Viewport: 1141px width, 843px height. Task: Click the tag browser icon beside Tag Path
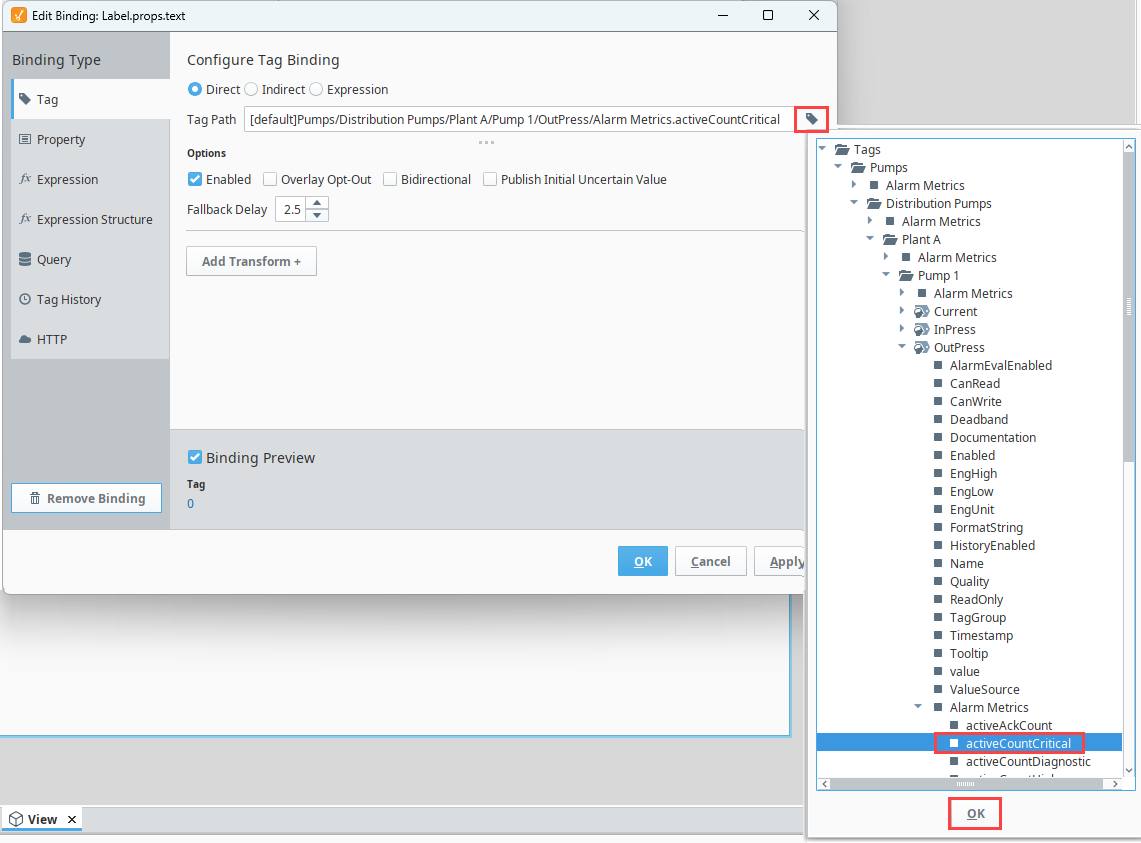point(812,119)
